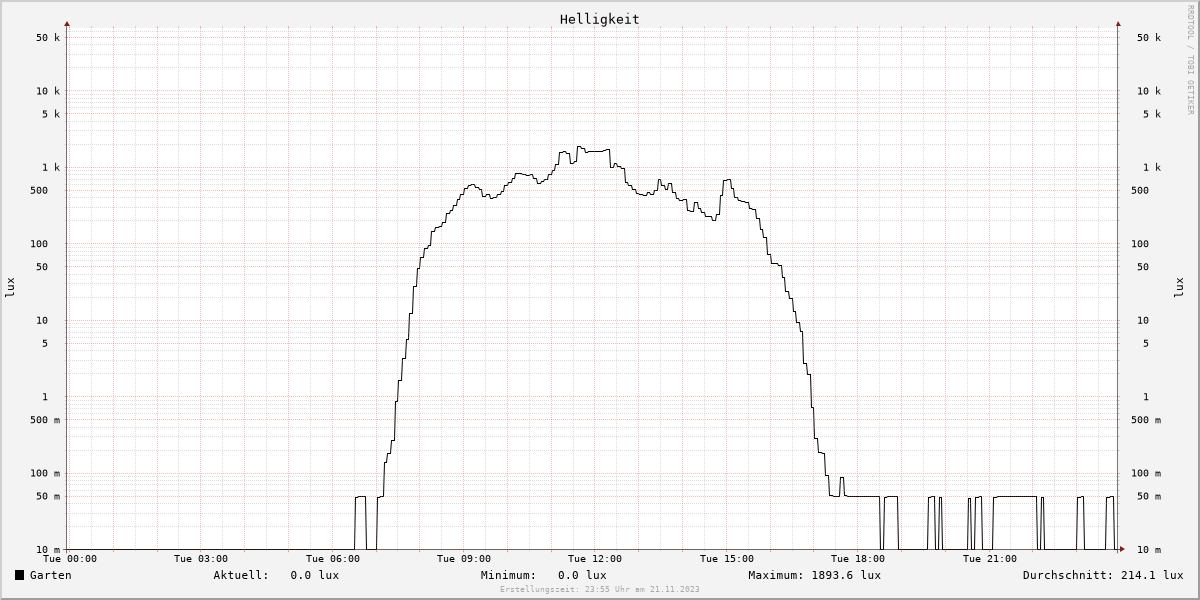Select the "Tue 21:00" time axis label

(990, 559)
